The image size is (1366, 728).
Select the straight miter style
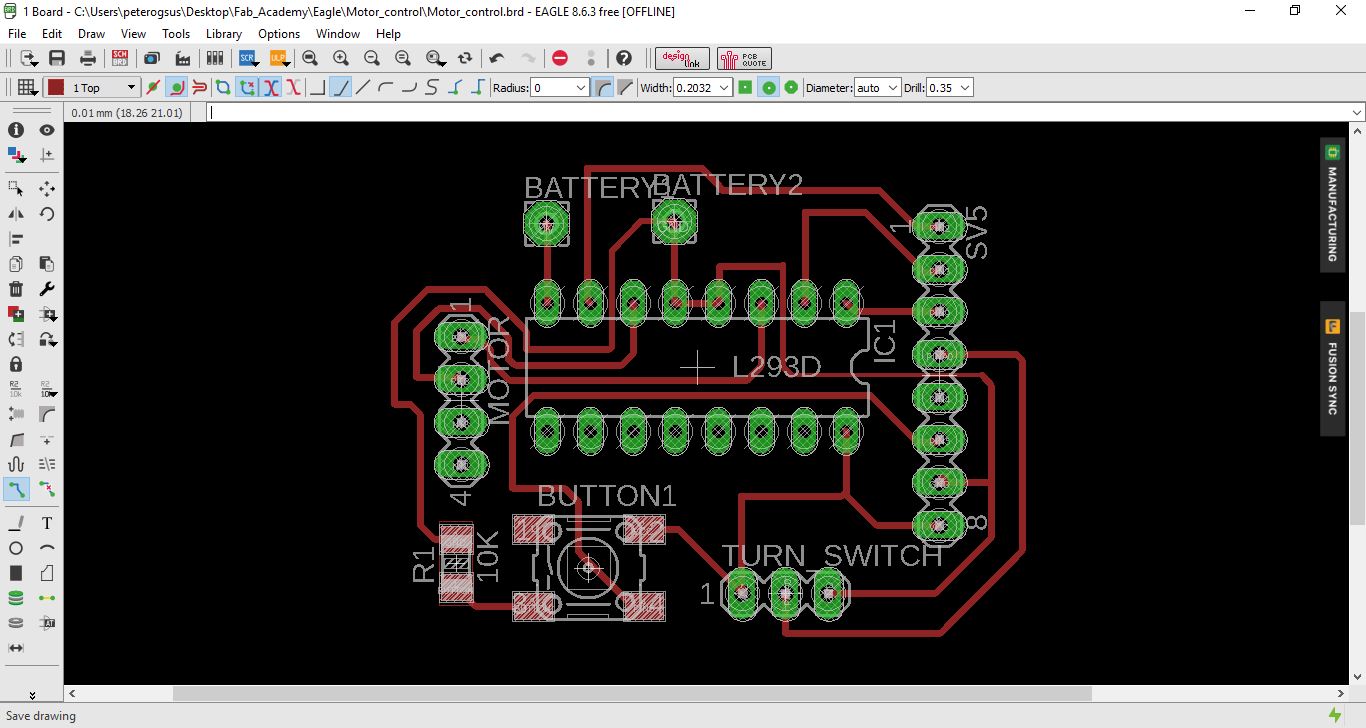pos(625,87)
